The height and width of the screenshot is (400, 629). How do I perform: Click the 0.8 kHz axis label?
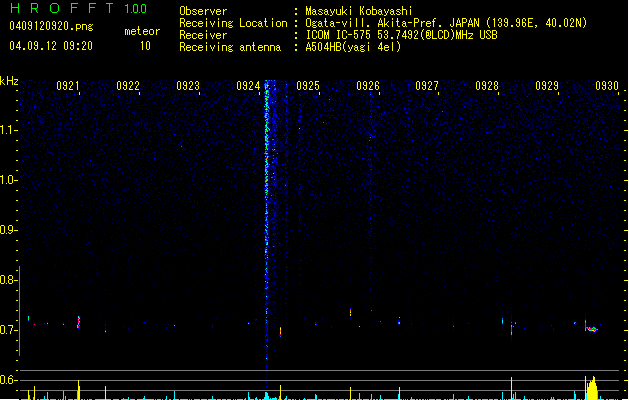[x=8, y=280]
